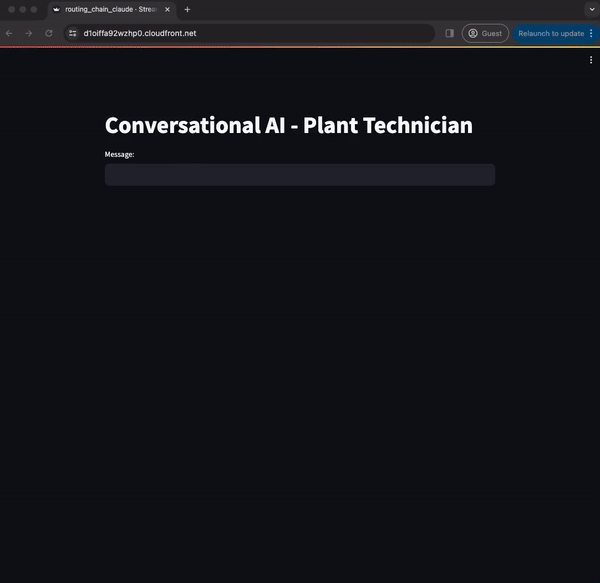Viewport: 600px width, 583px height.
Task: Select the routing_chain_claude tab
Action: tap(111, 10)
